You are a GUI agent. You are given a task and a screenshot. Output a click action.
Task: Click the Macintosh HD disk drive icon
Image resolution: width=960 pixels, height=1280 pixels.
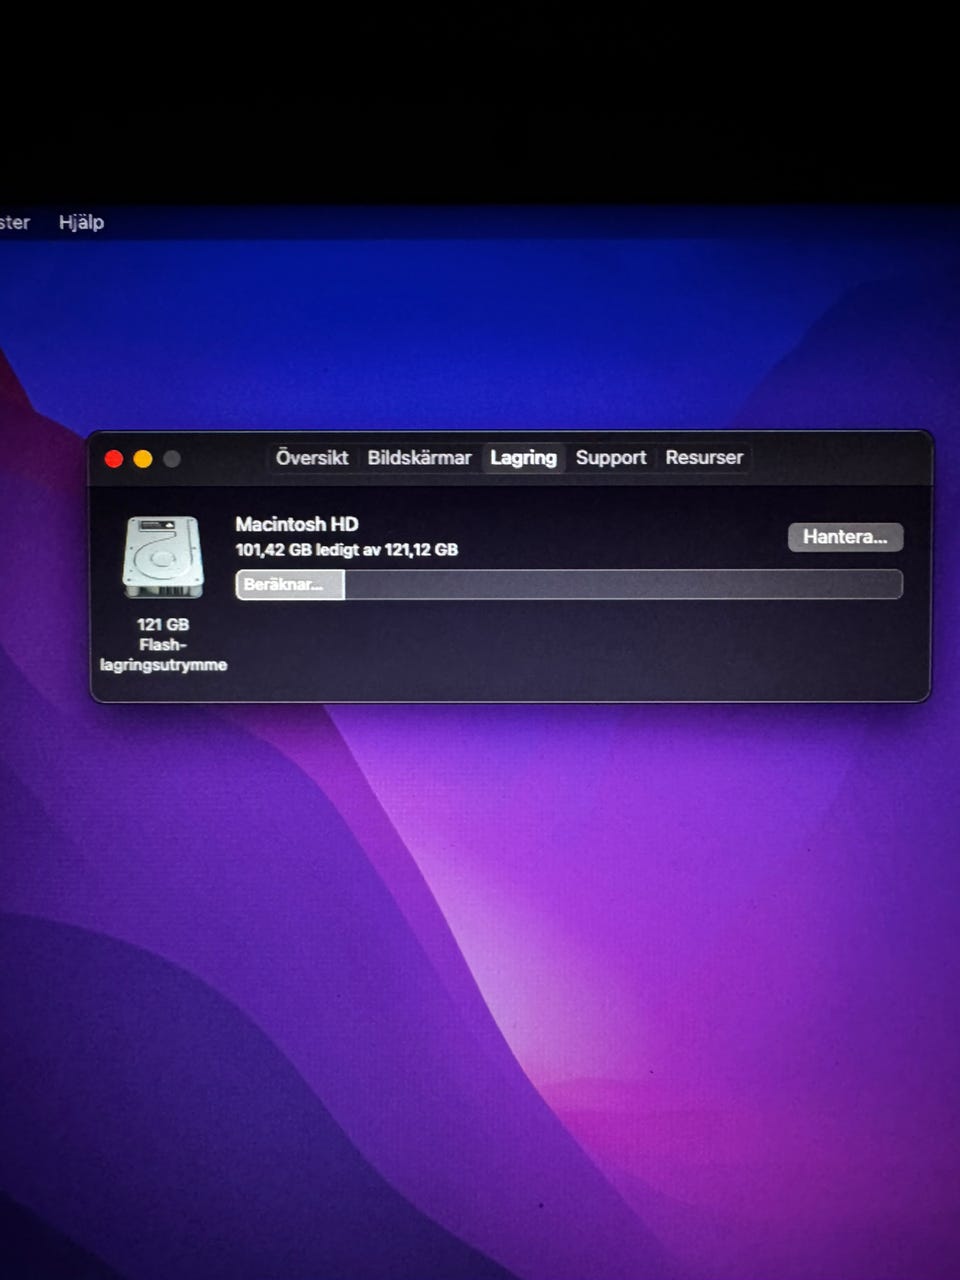click(x=163, y=556)
